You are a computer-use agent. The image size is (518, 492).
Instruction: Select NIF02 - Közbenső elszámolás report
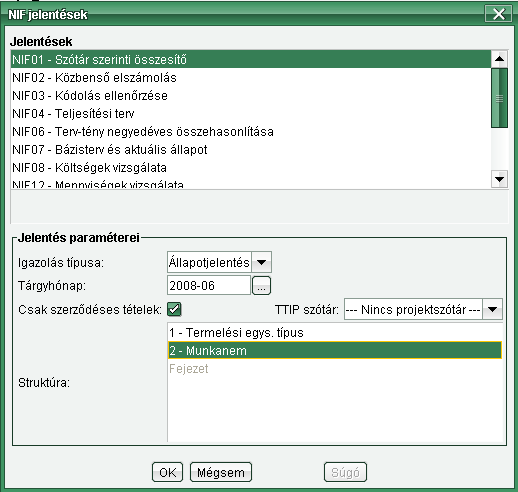click(251, 78)
